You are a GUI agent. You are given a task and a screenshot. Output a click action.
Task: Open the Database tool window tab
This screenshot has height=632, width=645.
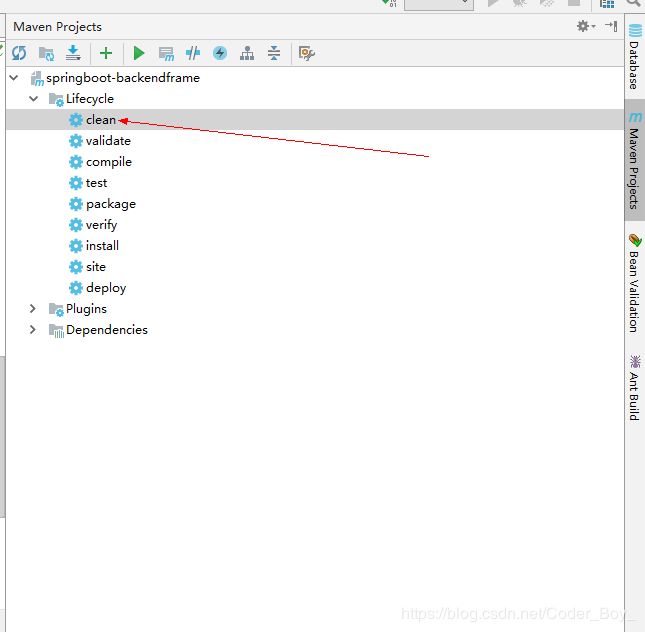point(635,57)
